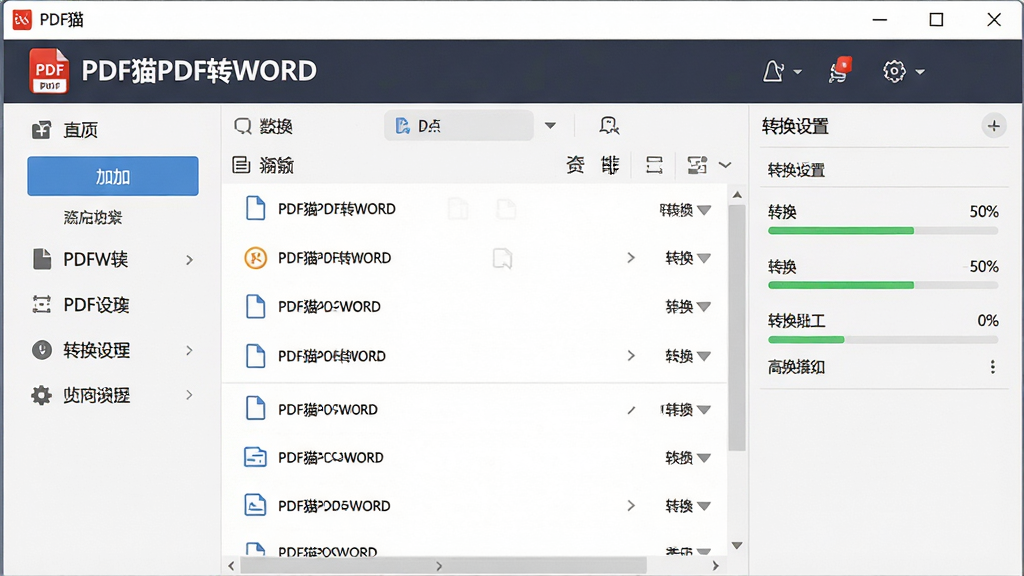The height and width of the screenshot is (576, 1024).
Task: Open the three-dot menu in the right panel
Action: 993,367
